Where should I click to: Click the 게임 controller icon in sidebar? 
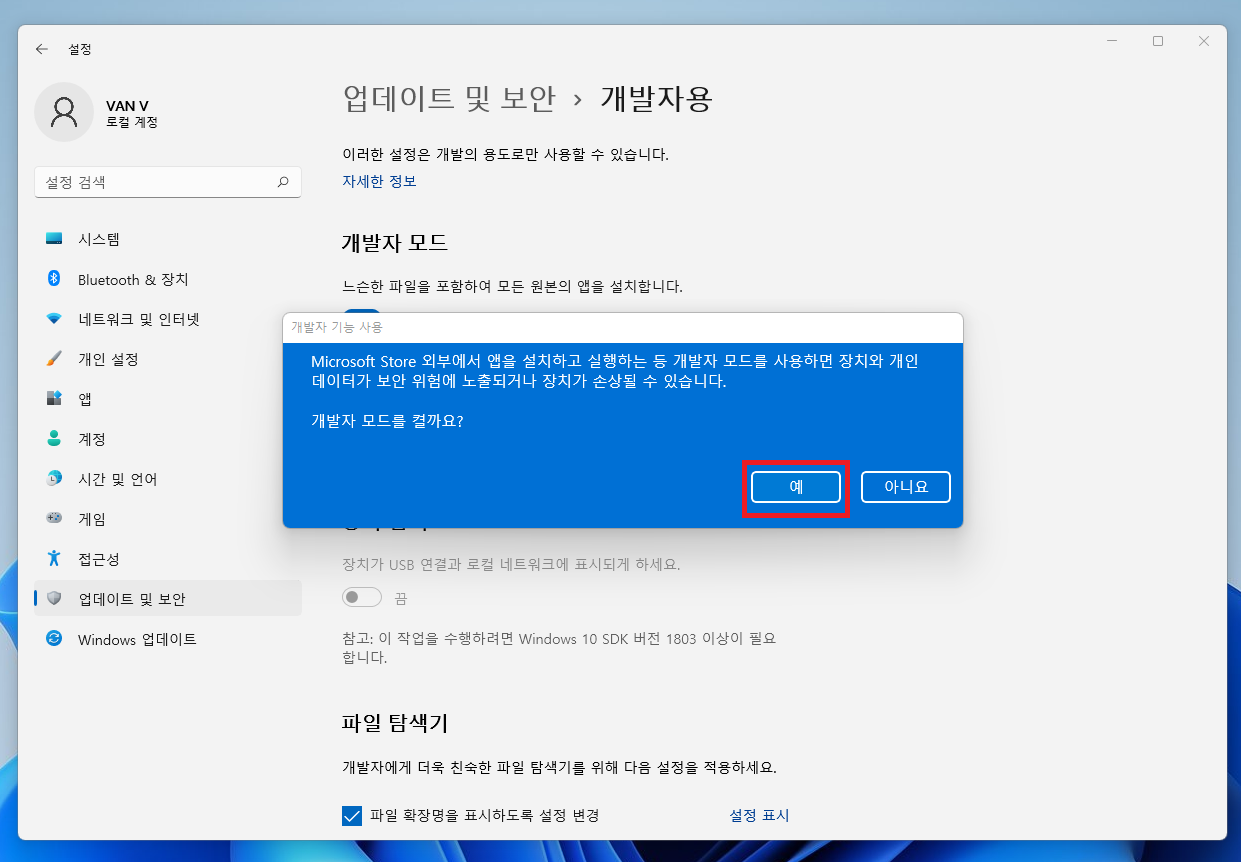54,519
